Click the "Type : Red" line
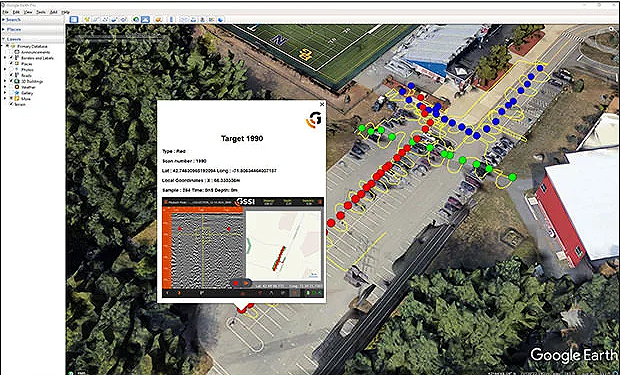This screenshot has height=375, width=620. click(174, 151)
